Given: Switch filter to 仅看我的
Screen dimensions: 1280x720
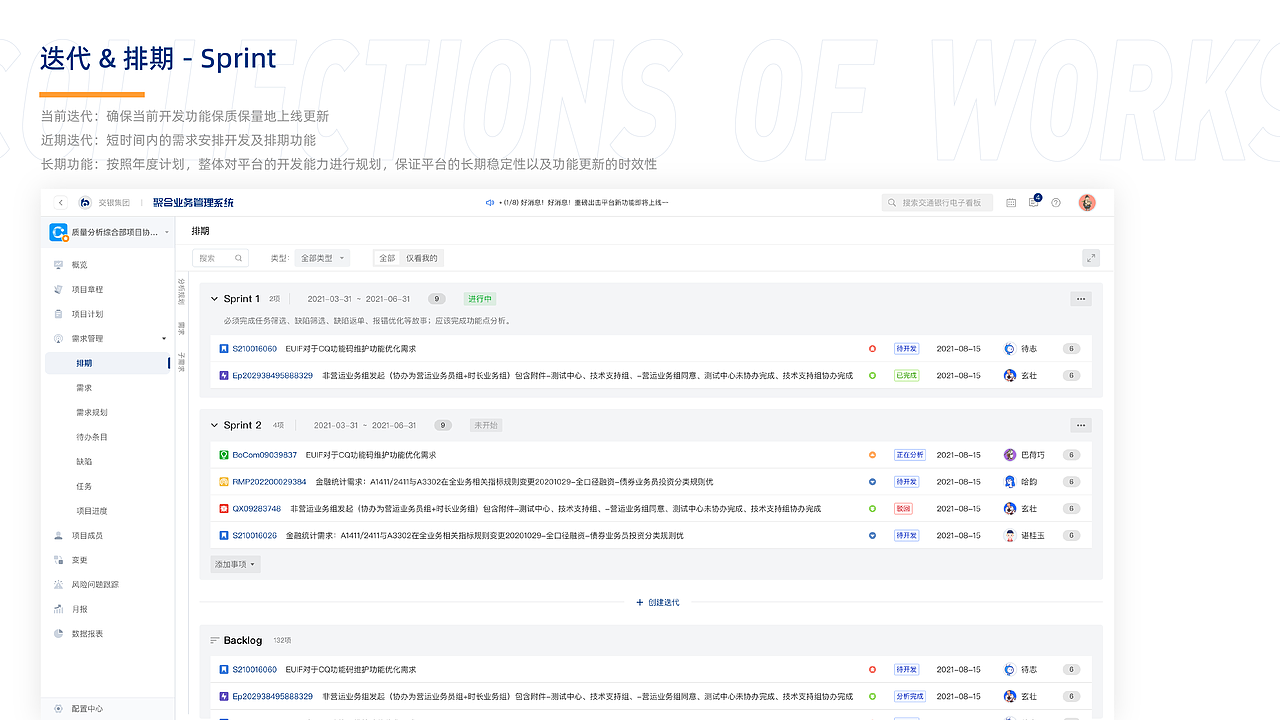Looking at the screenshot, I should click(422, 258).
